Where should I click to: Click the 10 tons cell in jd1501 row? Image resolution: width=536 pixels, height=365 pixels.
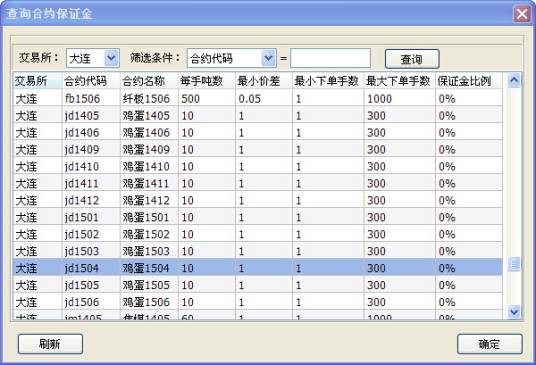point(207,217)
